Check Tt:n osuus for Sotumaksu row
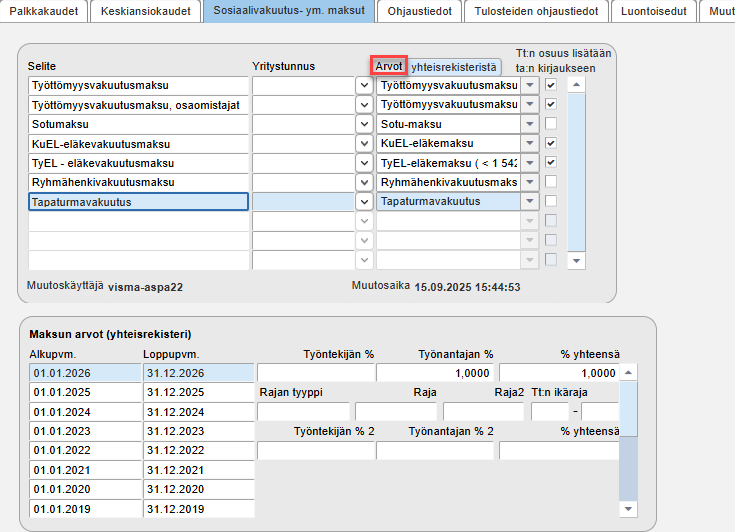The width and height of the screenshot is (735, 532). pyautogui.click(x=551, y=124)
